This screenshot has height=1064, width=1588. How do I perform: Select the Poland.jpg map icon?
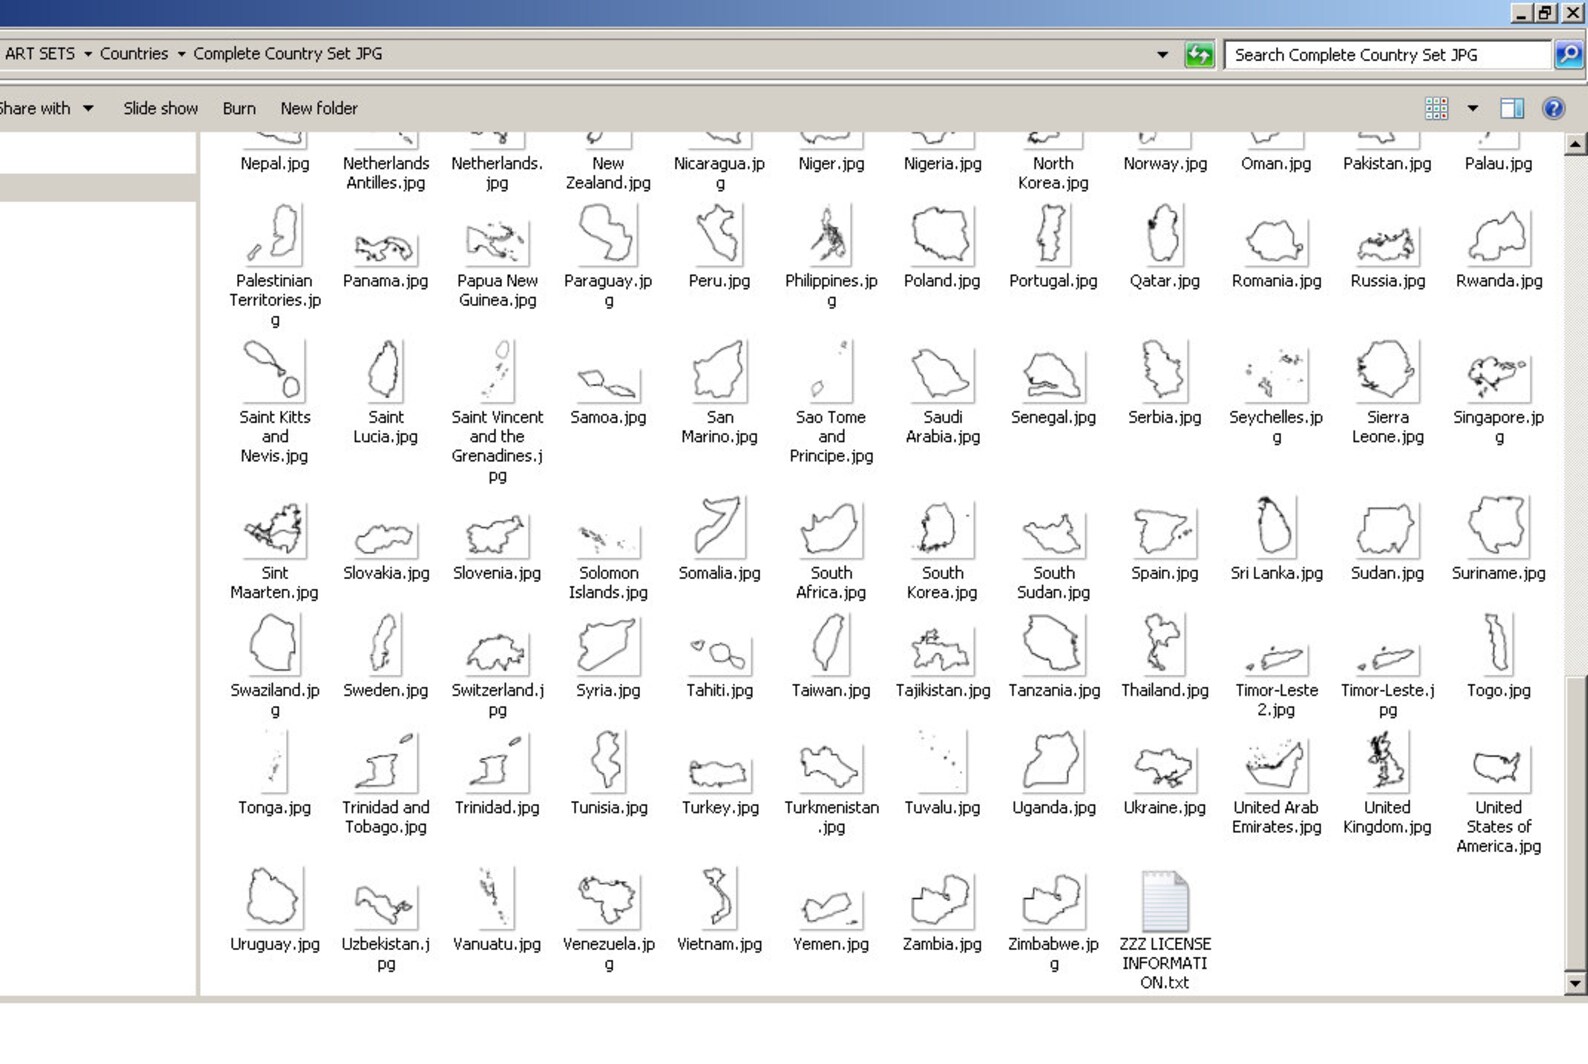(941, 235)
